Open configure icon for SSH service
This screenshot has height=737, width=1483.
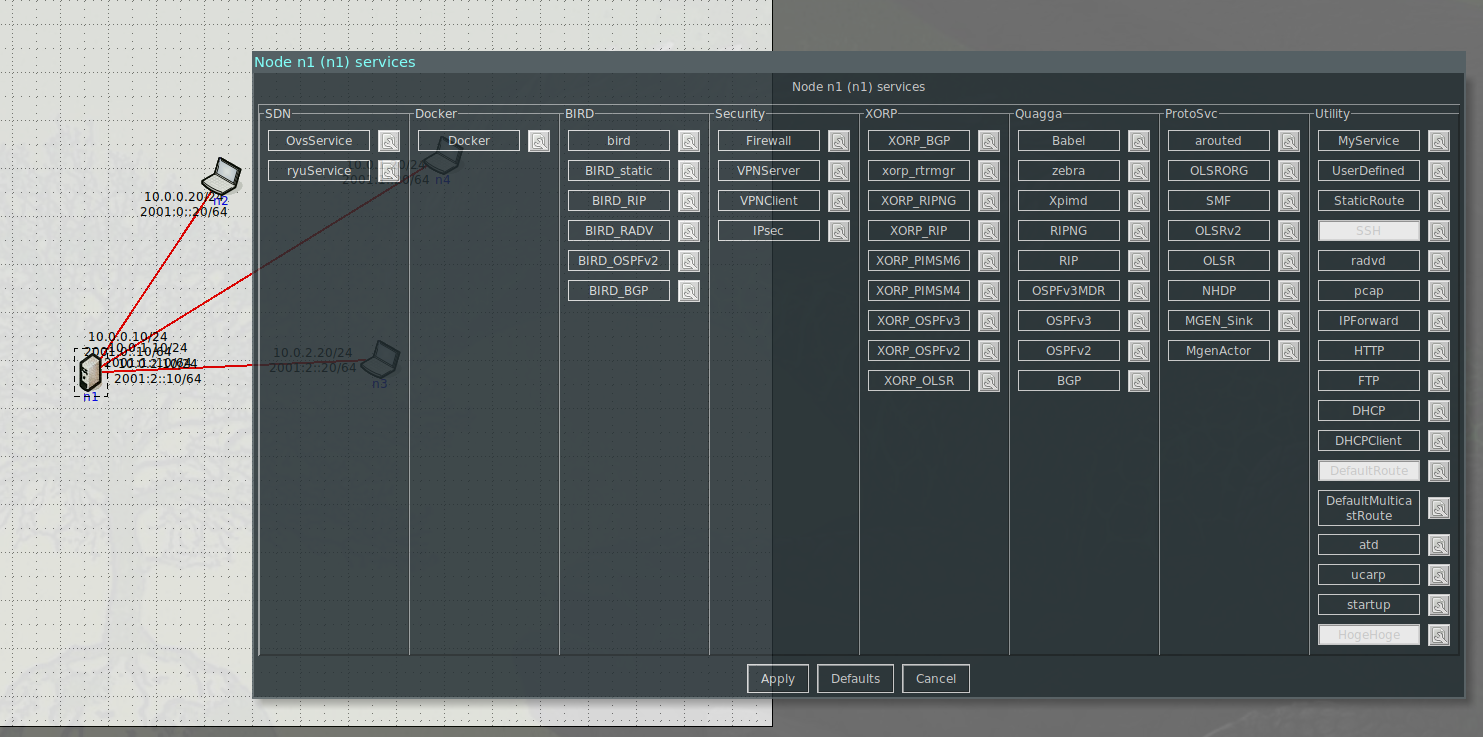(1439, 231)
